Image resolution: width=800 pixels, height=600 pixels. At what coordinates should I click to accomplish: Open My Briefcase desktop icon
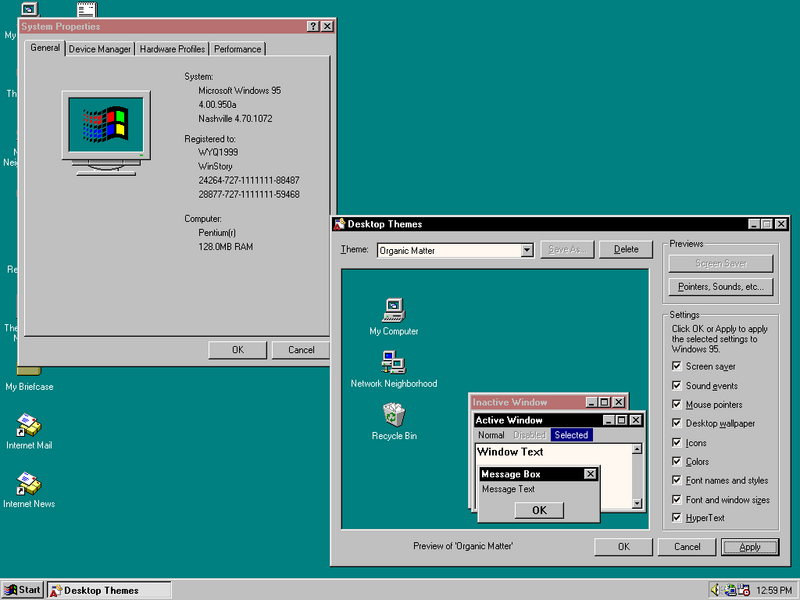29,372
